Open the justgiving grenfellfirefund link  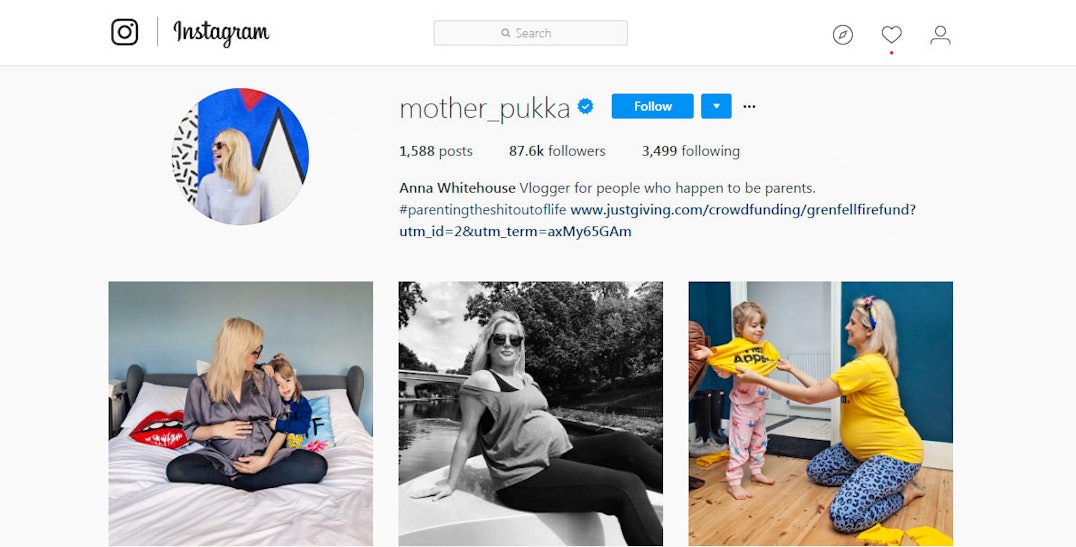657,220
